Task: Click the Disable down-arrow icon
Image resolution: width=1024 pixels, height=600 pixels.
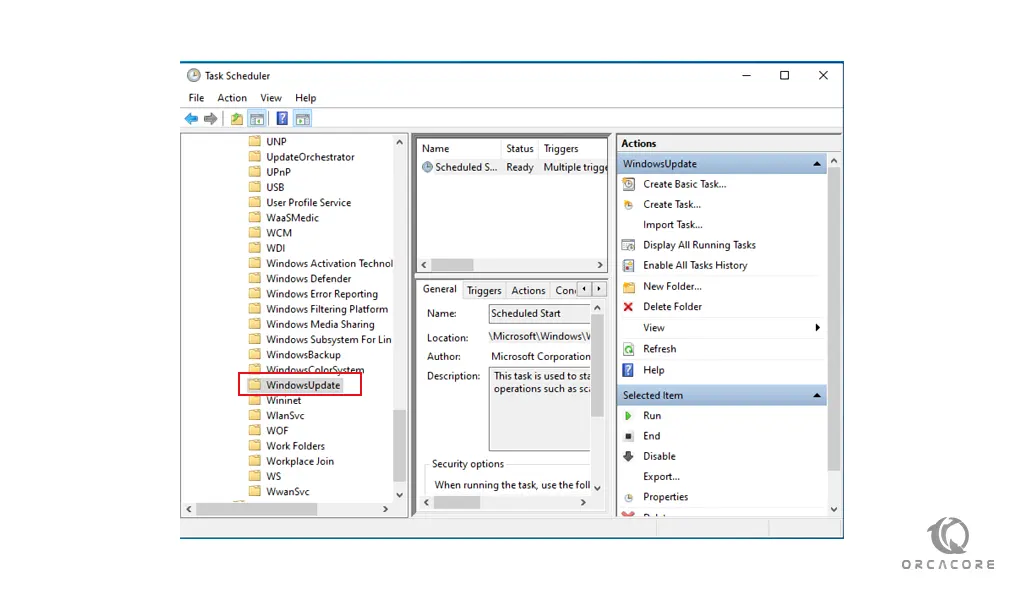Action: (x=628, y=456)
